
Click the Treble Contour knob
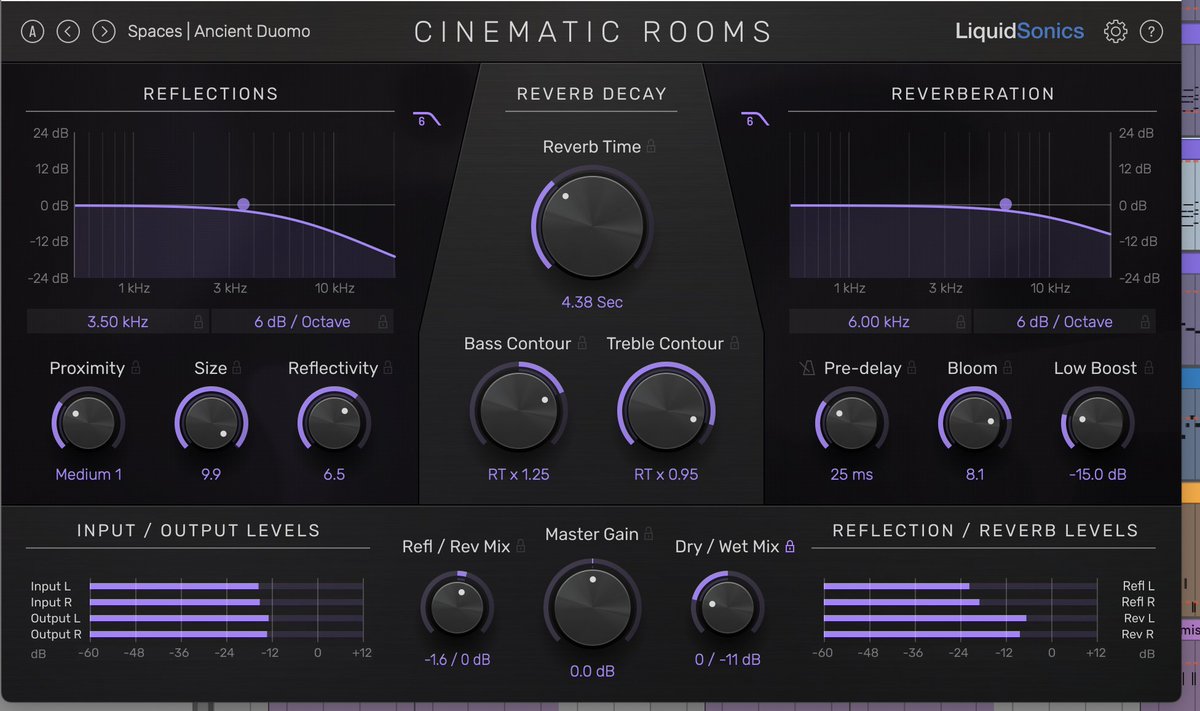[666, 410]
